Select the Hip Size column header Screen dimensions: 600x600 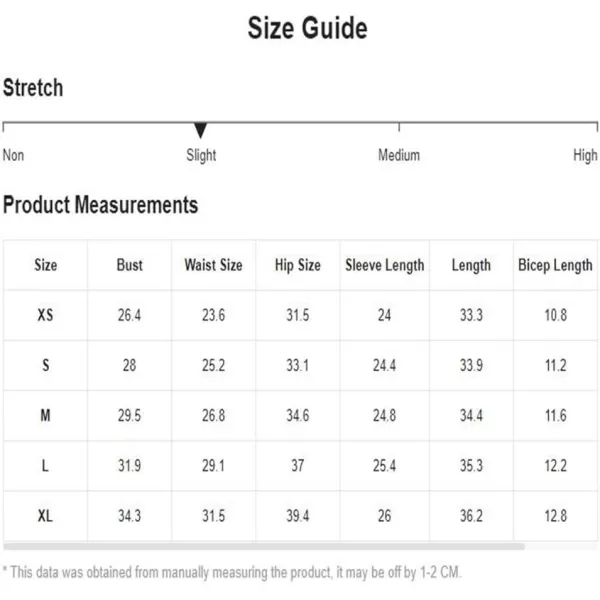pyautogui.click(x=298, y=265)
